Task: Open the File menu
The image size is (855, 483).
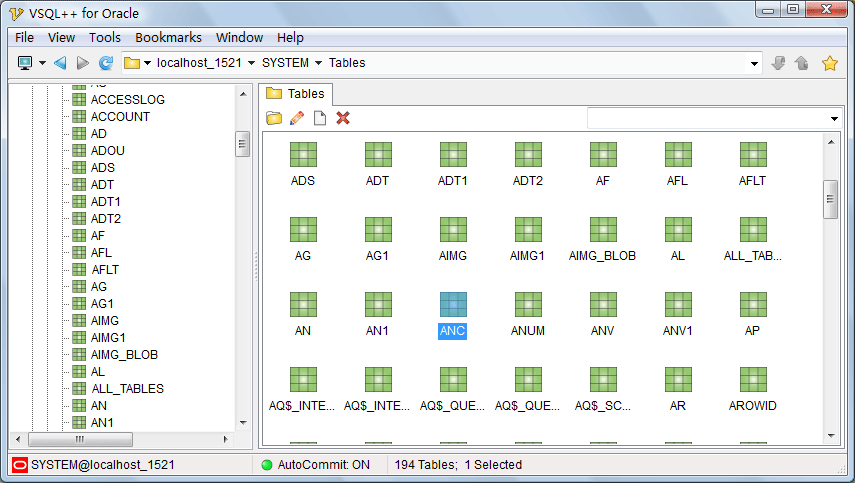Action: coord(25,38)
